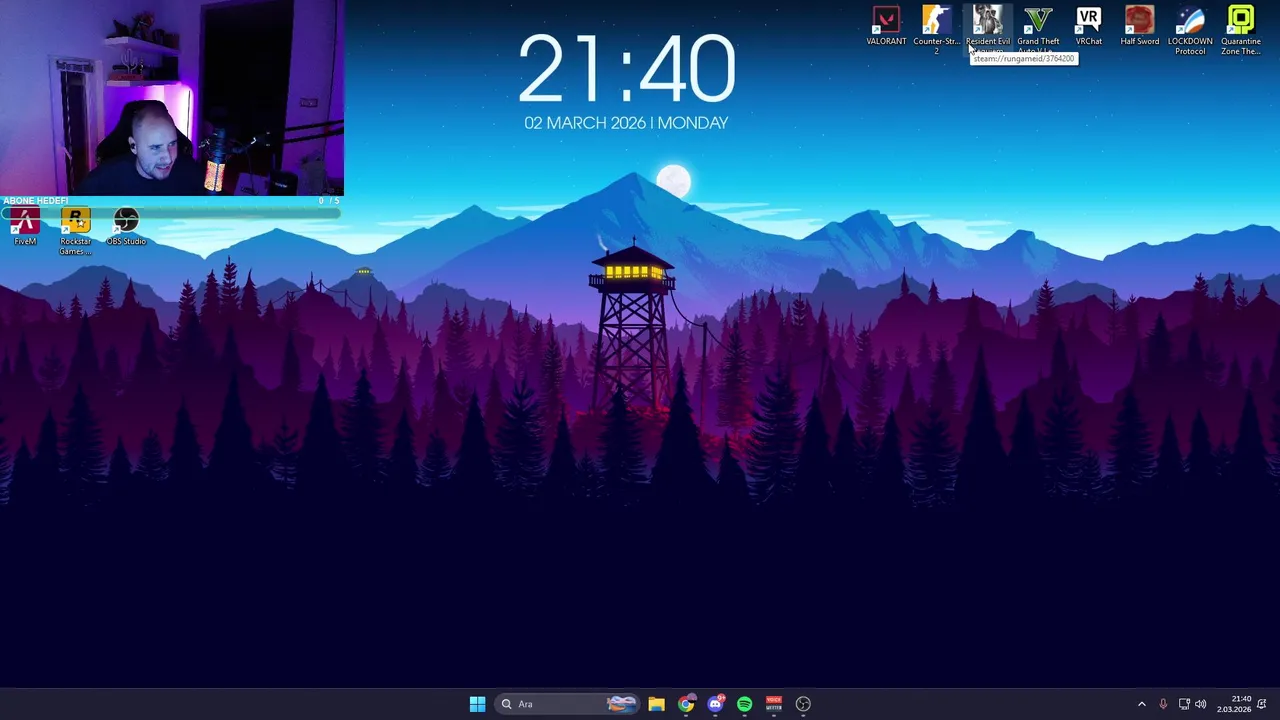This screenshot has width=1280, height=720.
Task: Open the calendar from the taskbar clock
Action: 1234,704
